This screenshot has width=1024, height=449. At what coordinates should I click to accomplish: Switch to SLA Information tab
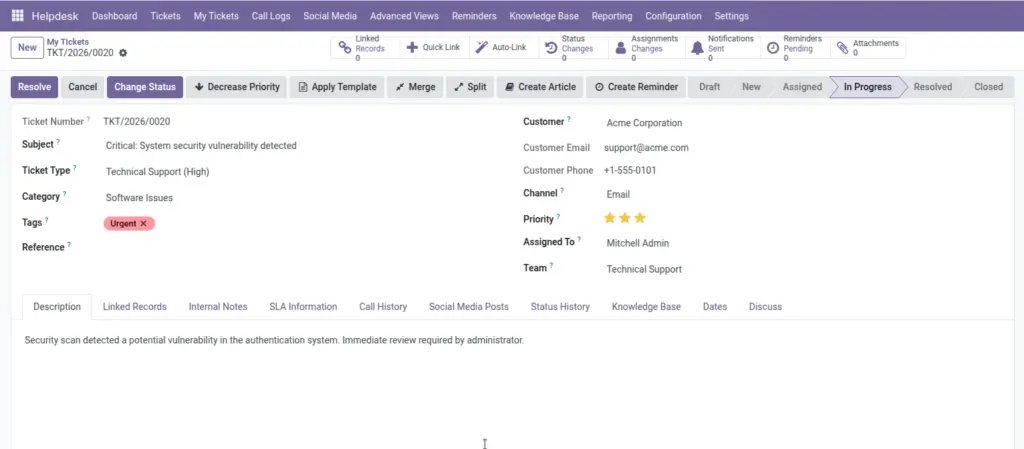[303, 306]
